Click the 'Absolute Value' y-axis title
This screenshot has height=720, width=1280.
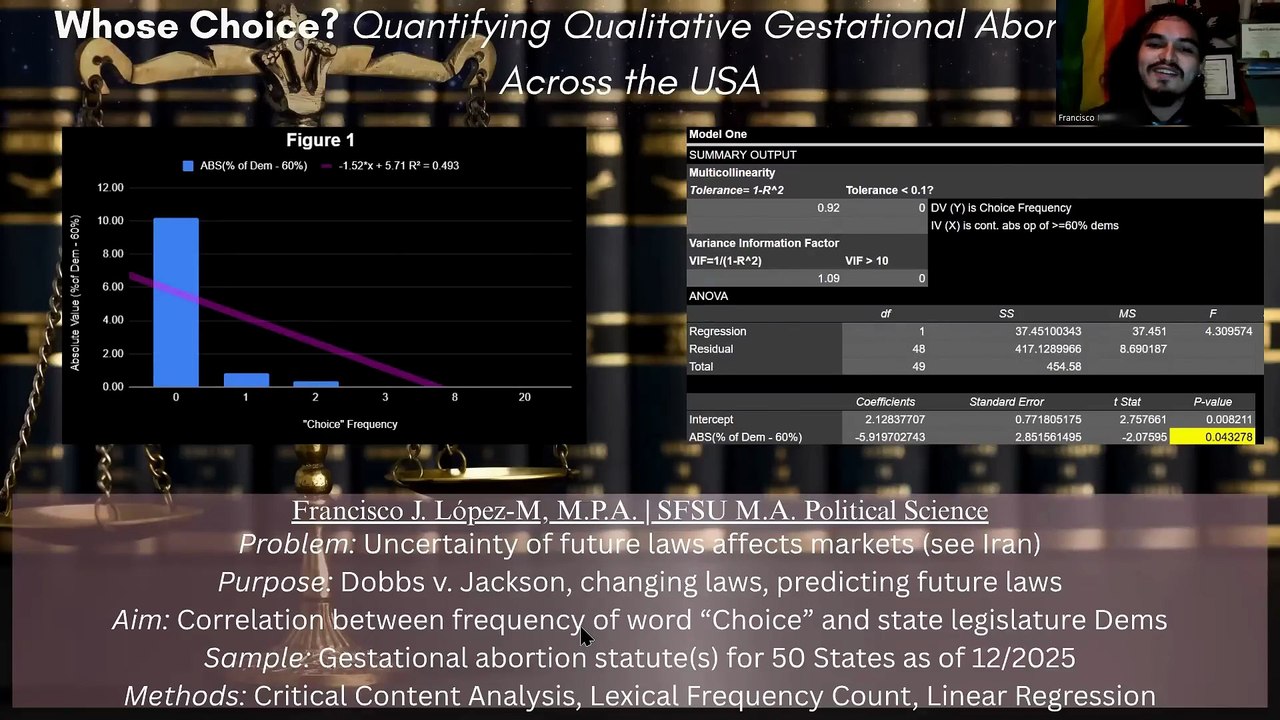tap(75, 292)
